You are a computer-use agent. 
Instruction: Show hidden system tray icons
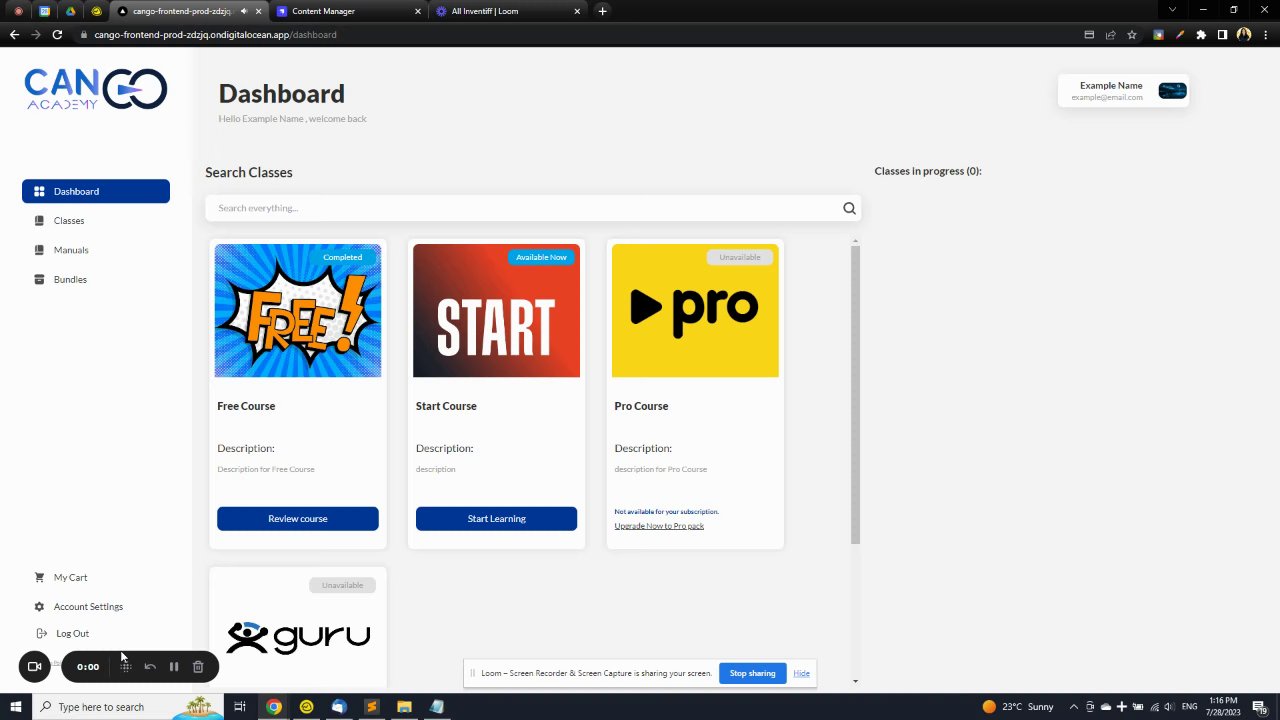(1075, 707)
